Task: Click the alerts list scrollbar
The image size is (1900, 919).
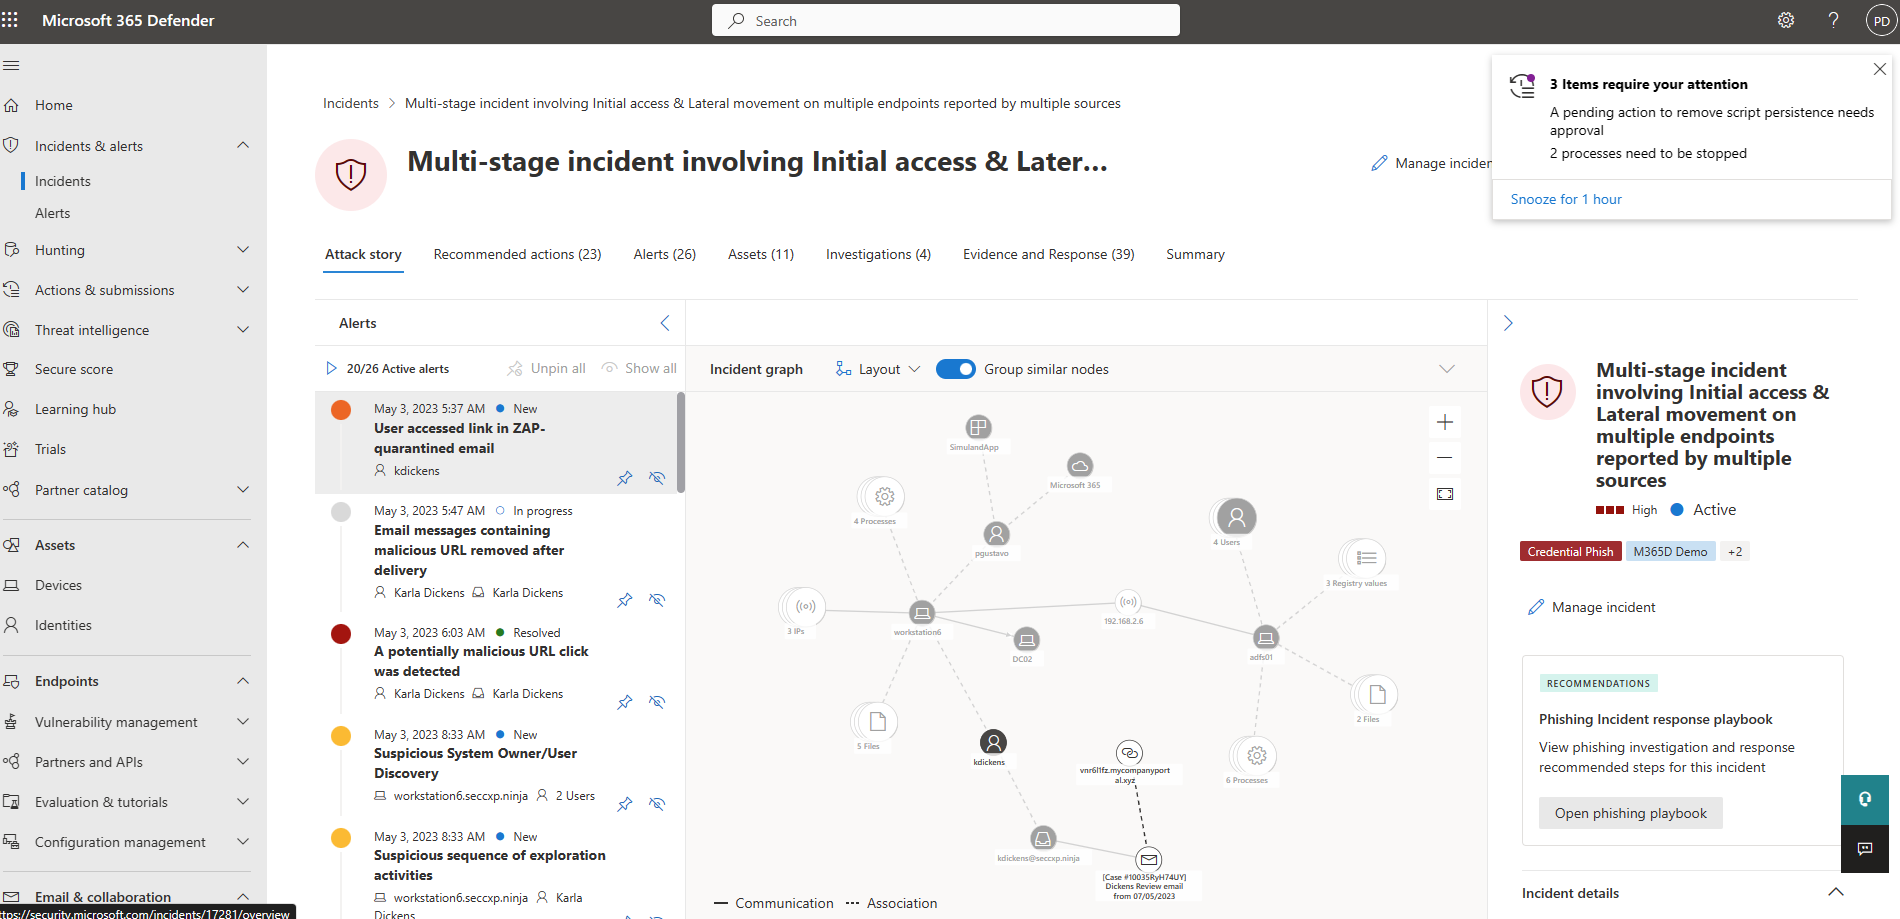Action: tap(681, 442)
